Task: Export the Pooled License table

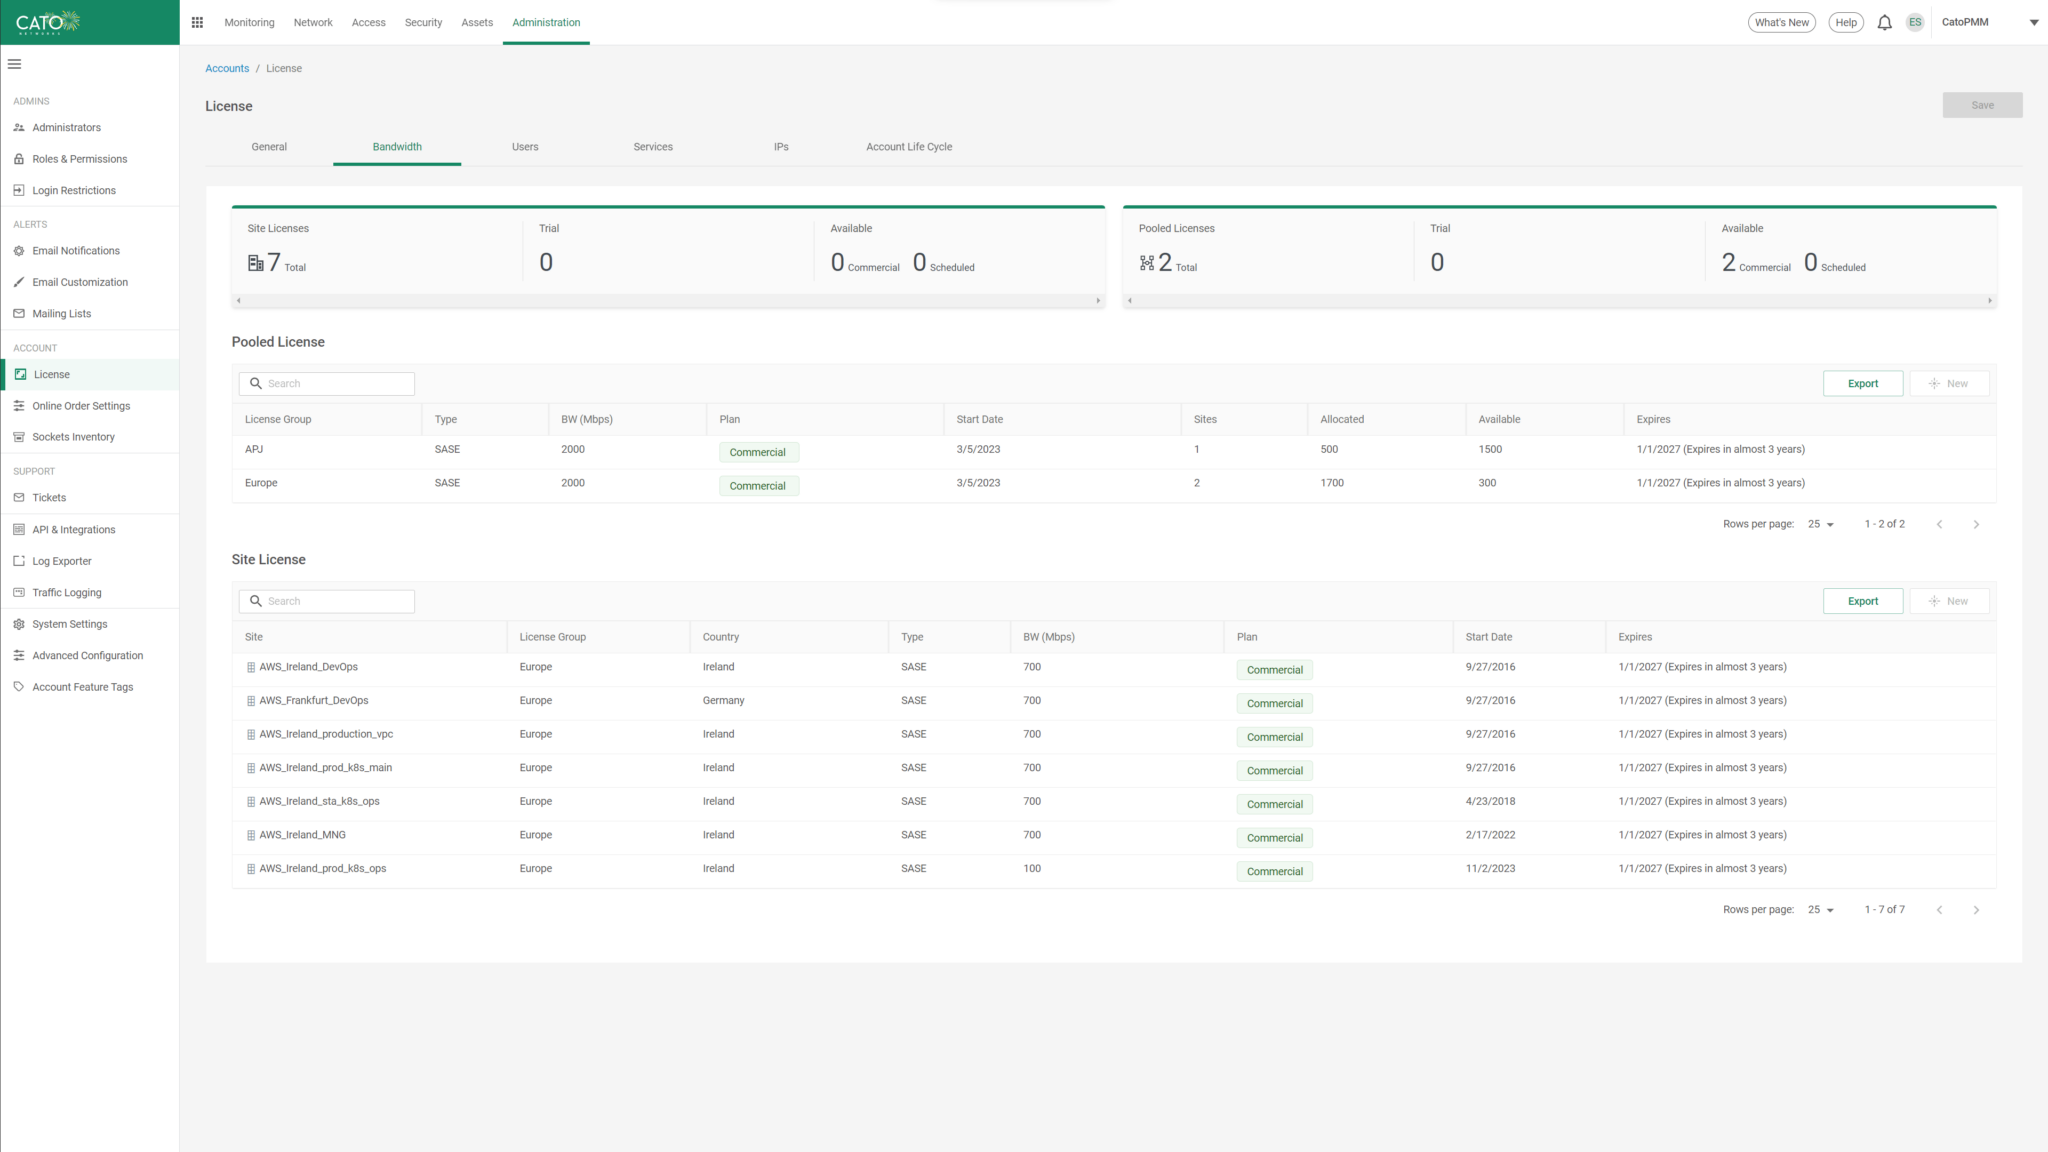Action: [x=1863, y=383]
